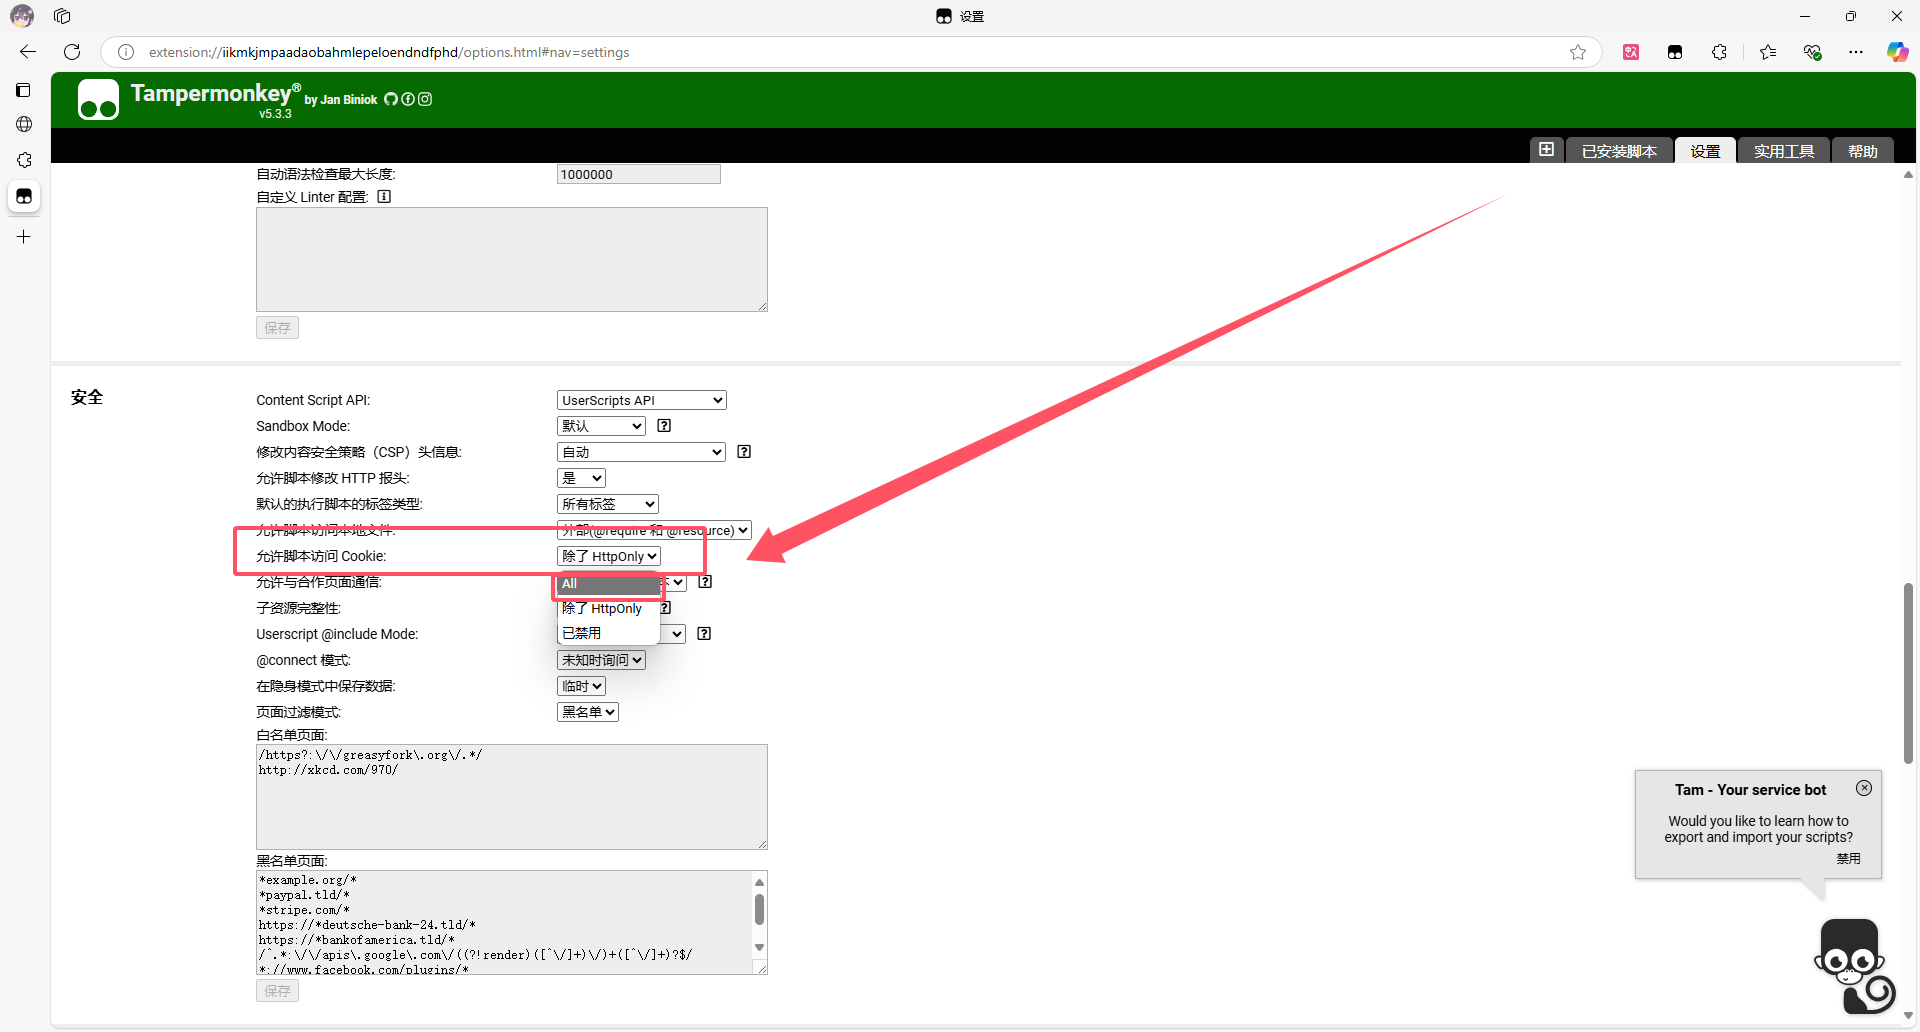This screenshot has height=1032, width=1920.
Task: Click the Tampermonkey logo in the header
Action: click(x=98, y=99)
